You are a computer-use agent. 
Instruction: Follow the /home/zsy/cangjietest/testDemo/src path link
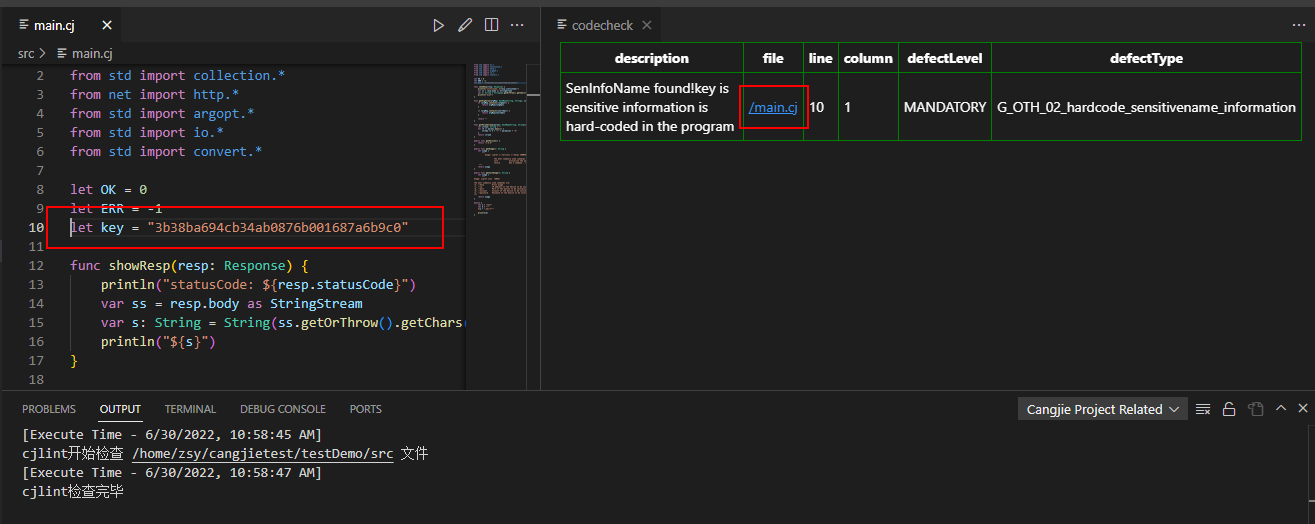tap(263, 454)
